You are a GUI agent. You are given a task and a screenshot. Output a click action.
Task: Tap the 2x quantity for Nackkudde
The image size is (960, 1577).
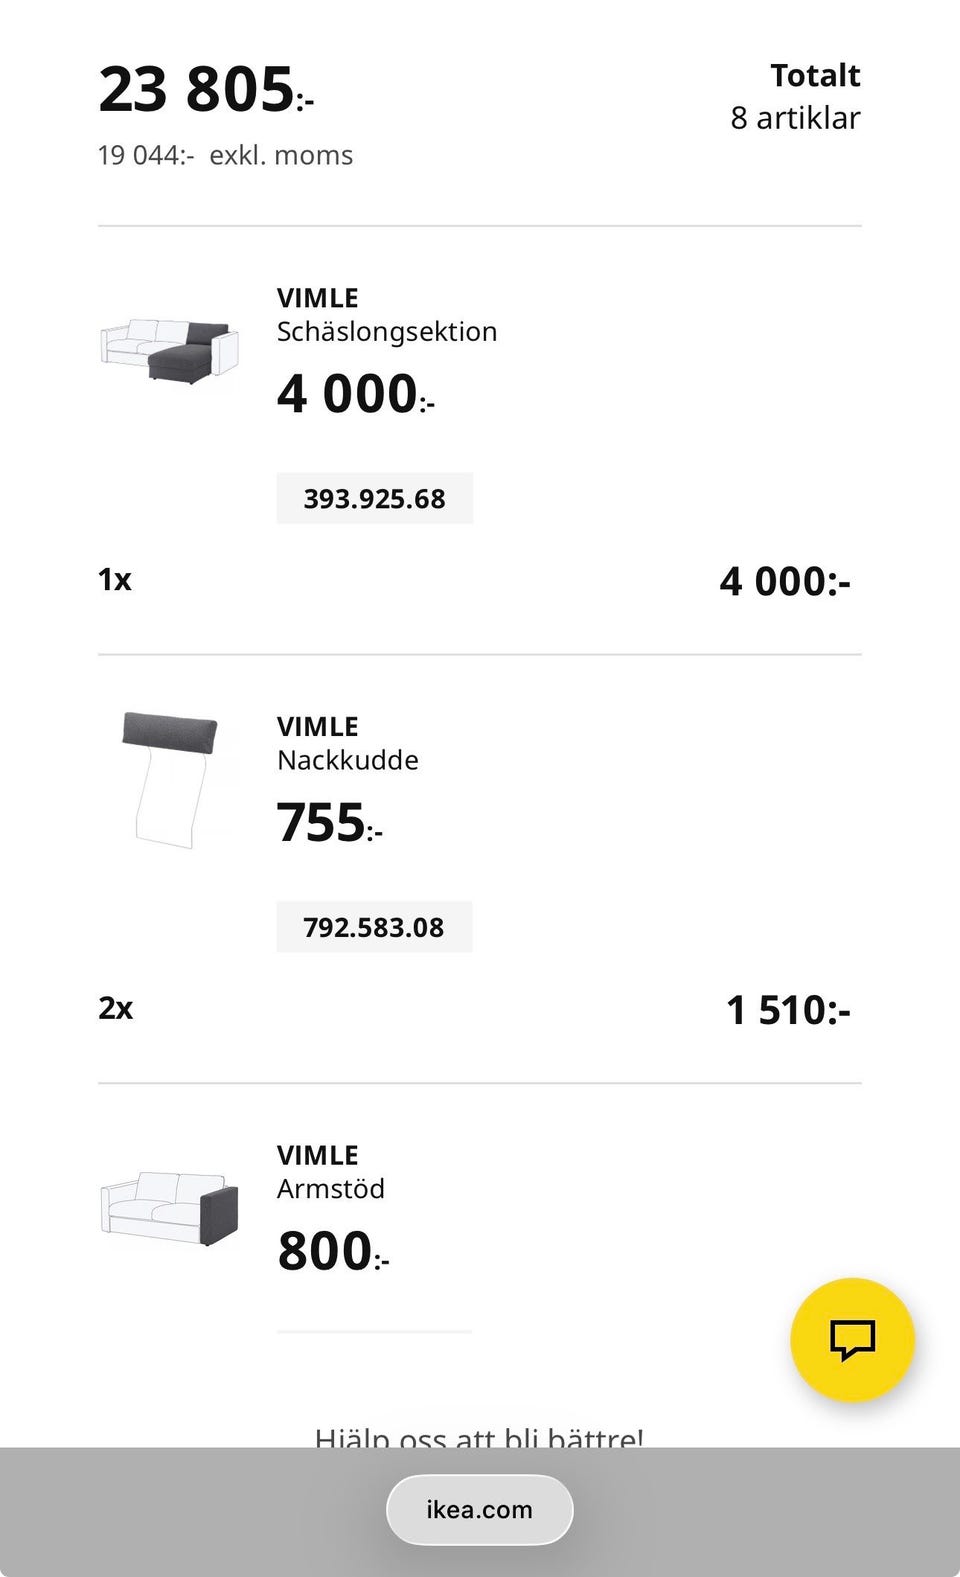(x=115, y=1008)
